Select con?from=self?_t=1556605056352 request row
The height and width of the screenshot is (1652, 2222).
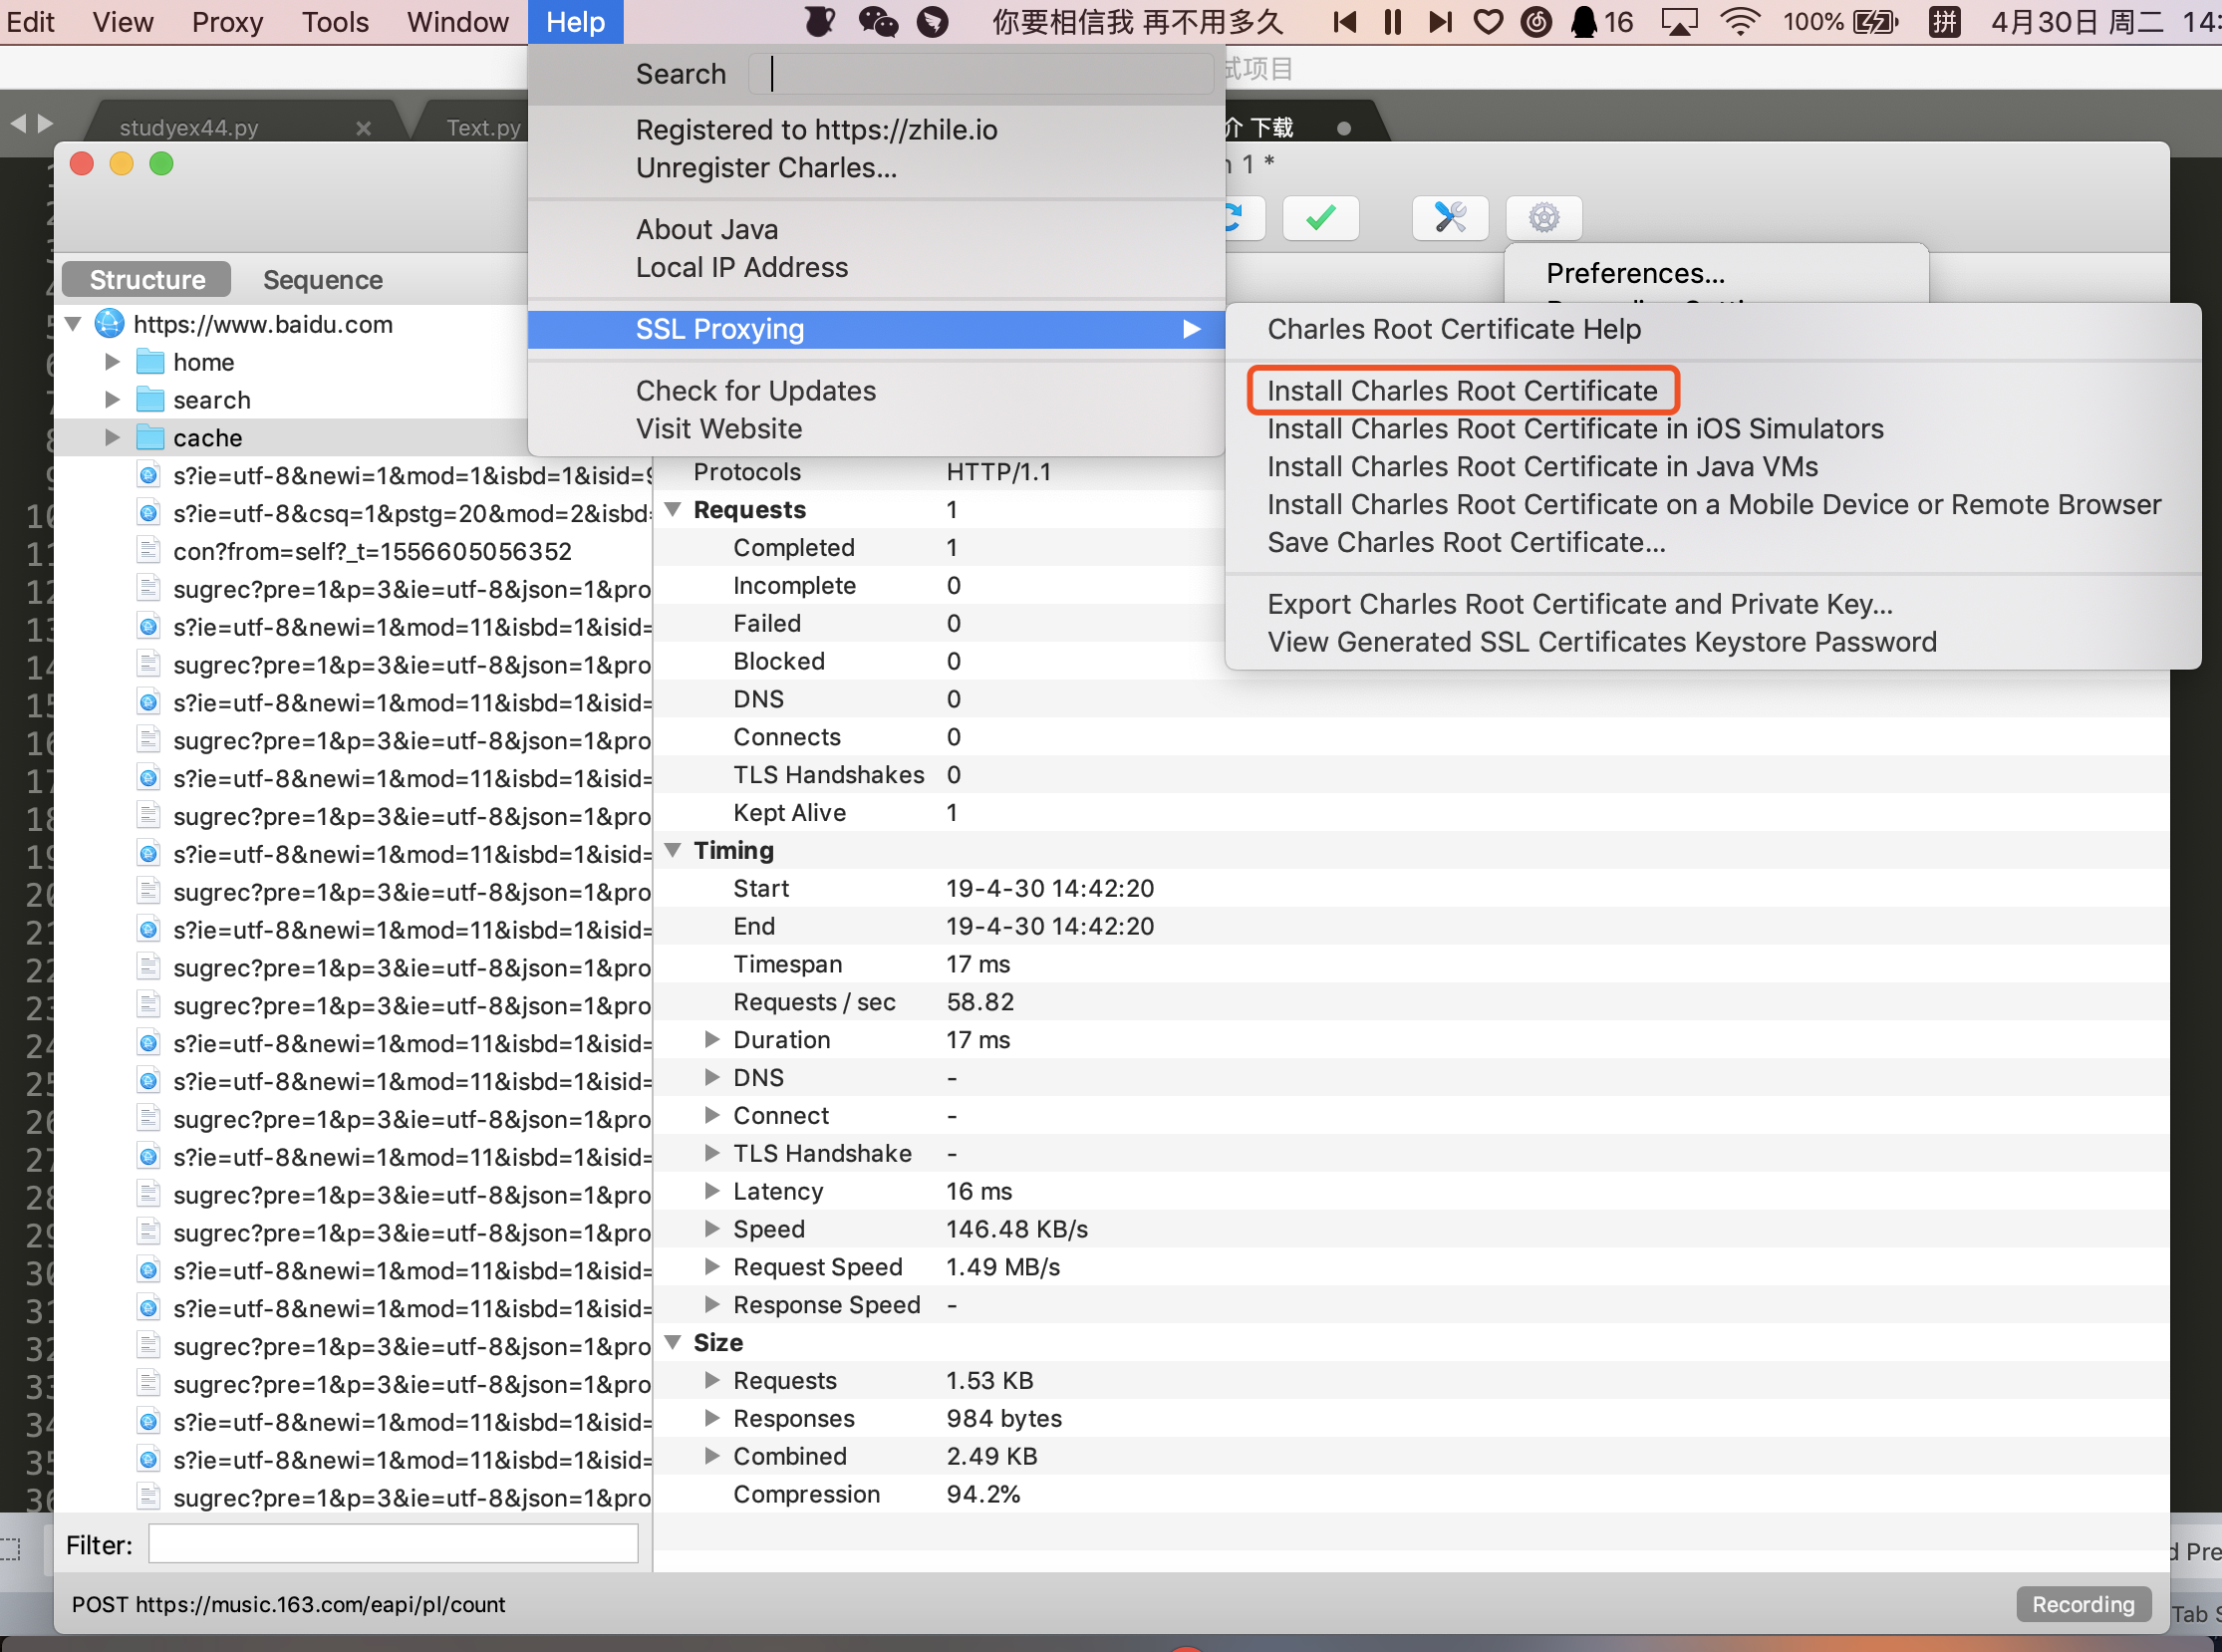371,551
